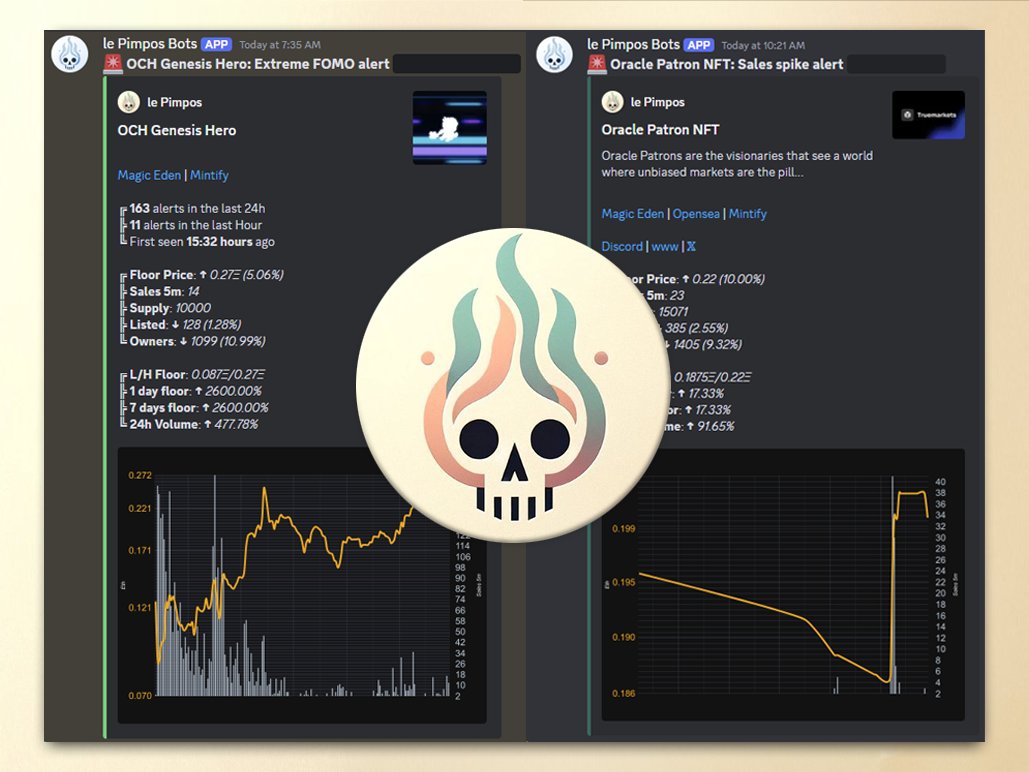The image size is (1029, 772).
Task: Open the X social link icon
Action: (691, 247)
